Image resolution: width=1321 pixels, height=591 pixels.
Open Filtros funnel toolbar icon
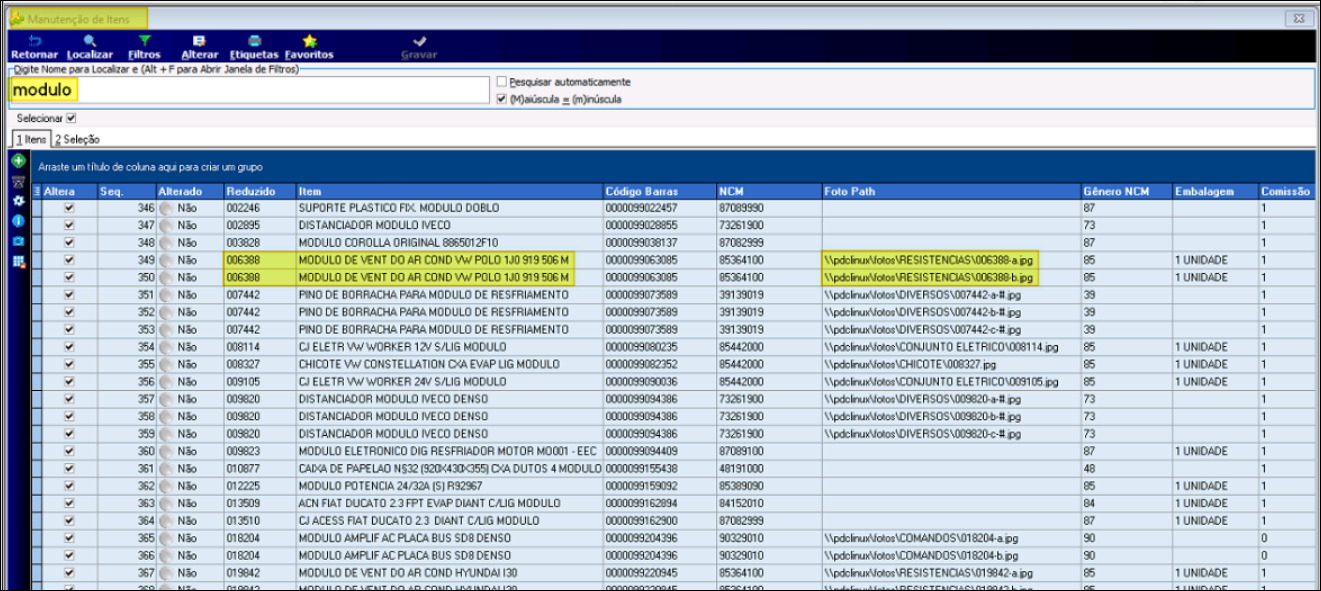[x=145, y=41]
